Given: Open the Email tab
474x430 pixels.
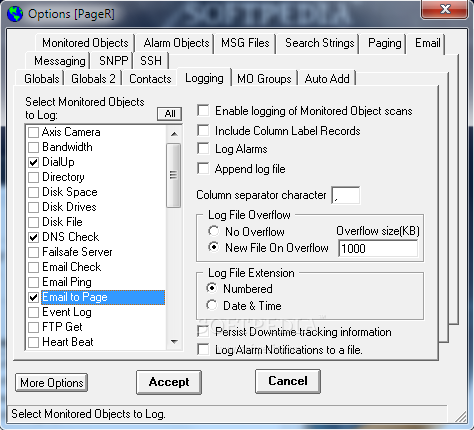Looking at the screenshot, I should 427,43.
